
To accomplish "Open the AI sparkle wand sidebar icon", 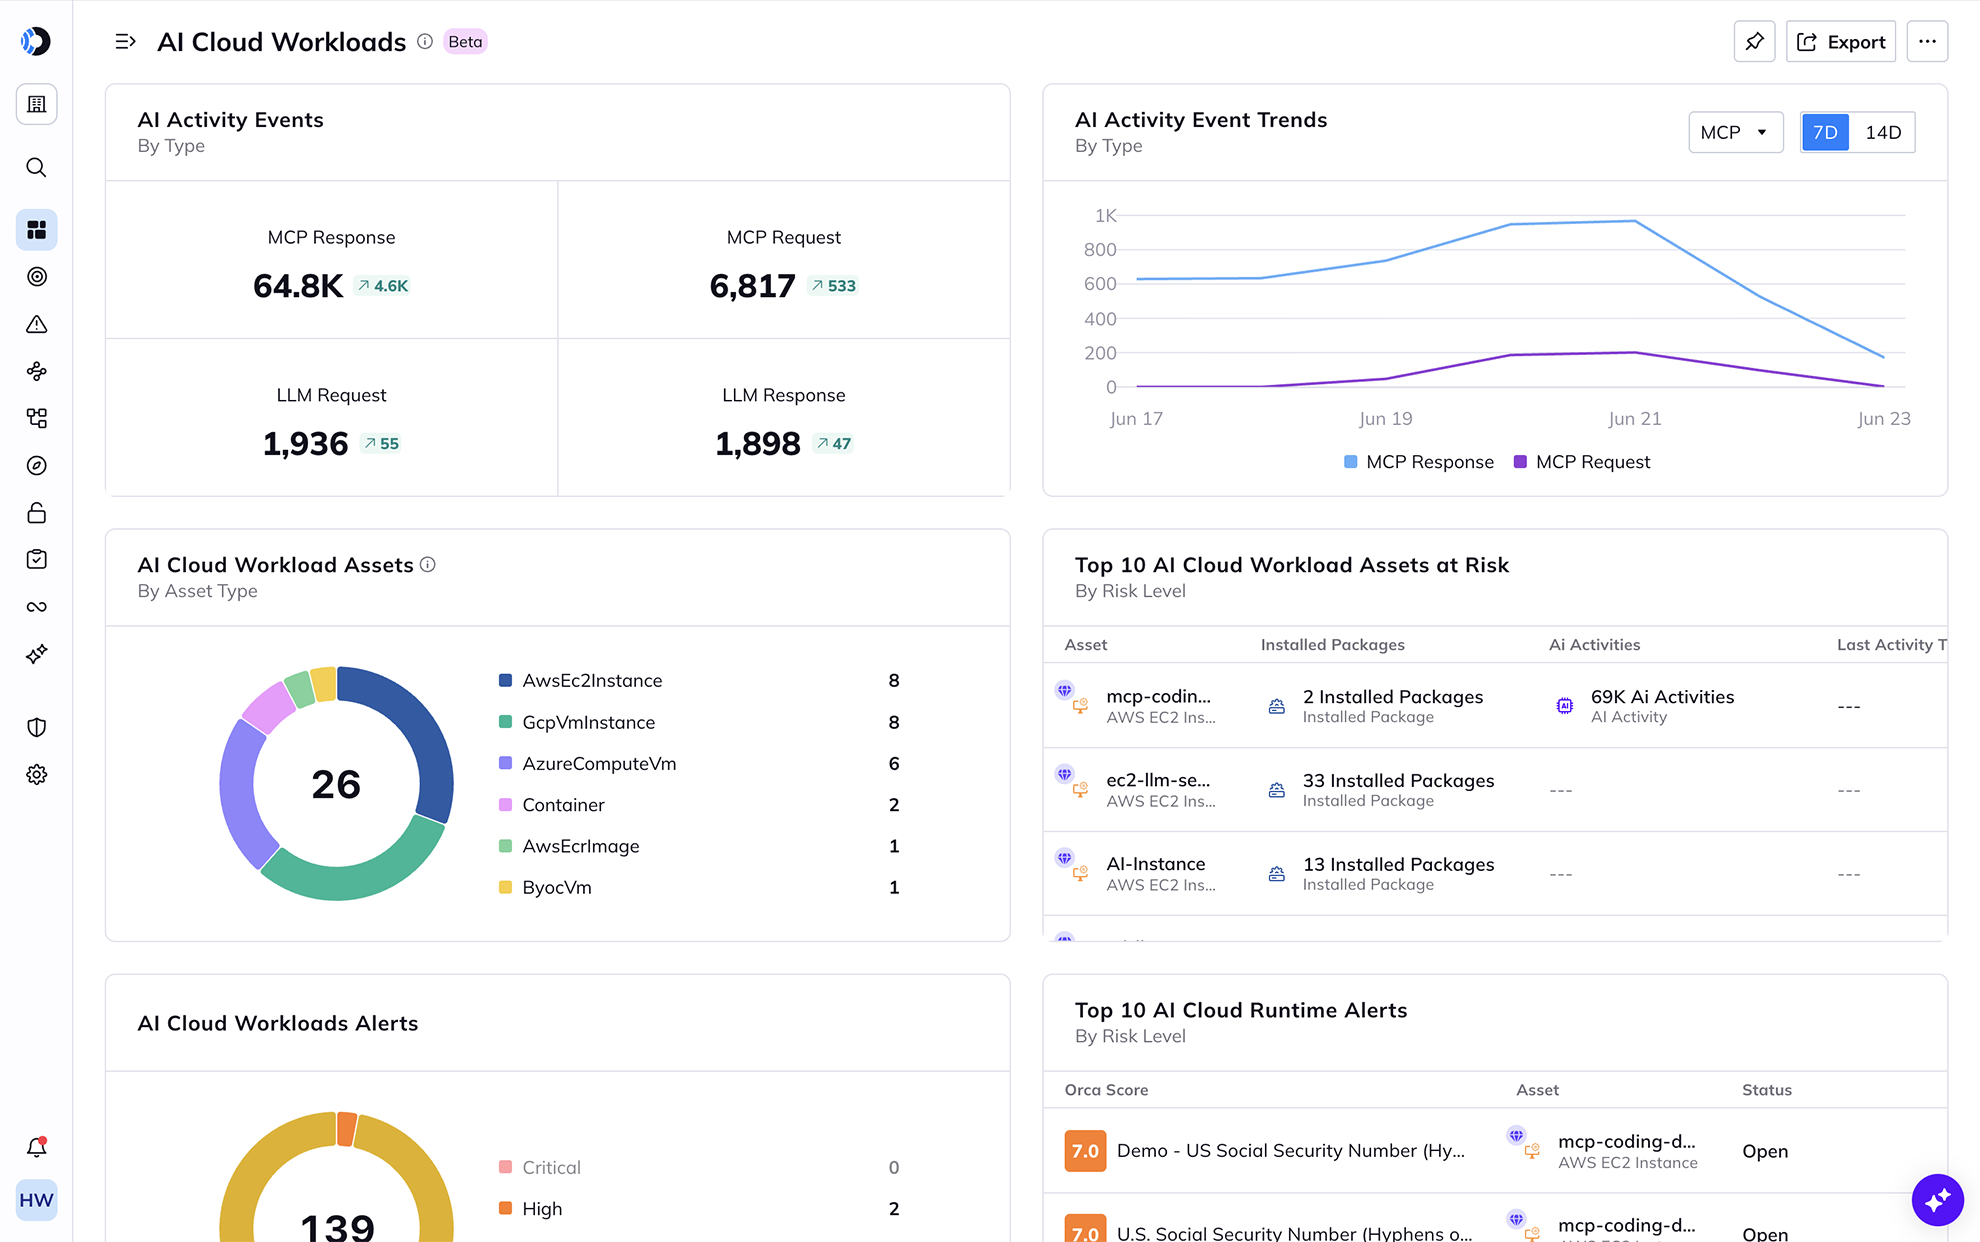I will (x=36, y=654).
